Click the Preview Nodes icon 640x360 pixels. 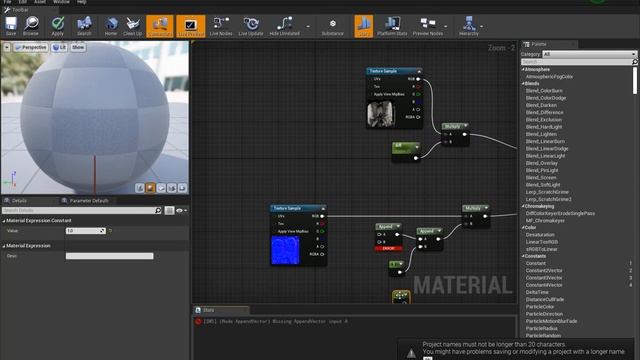point(427,26)
